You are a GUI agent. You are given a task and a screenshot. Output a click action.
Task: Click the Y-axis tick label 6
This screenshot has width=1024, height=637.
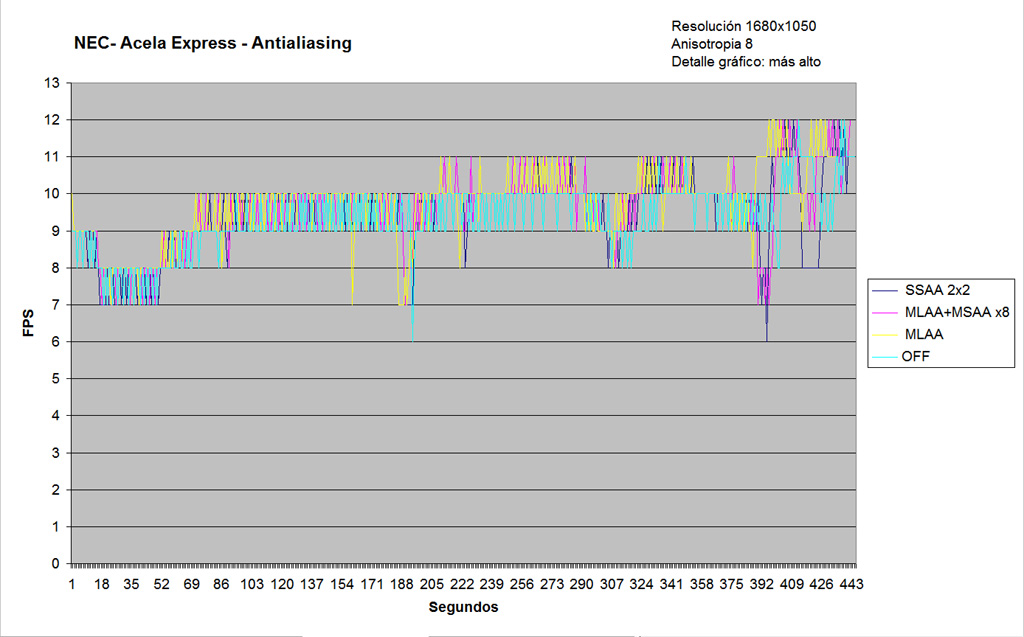(x=56, y=341)
